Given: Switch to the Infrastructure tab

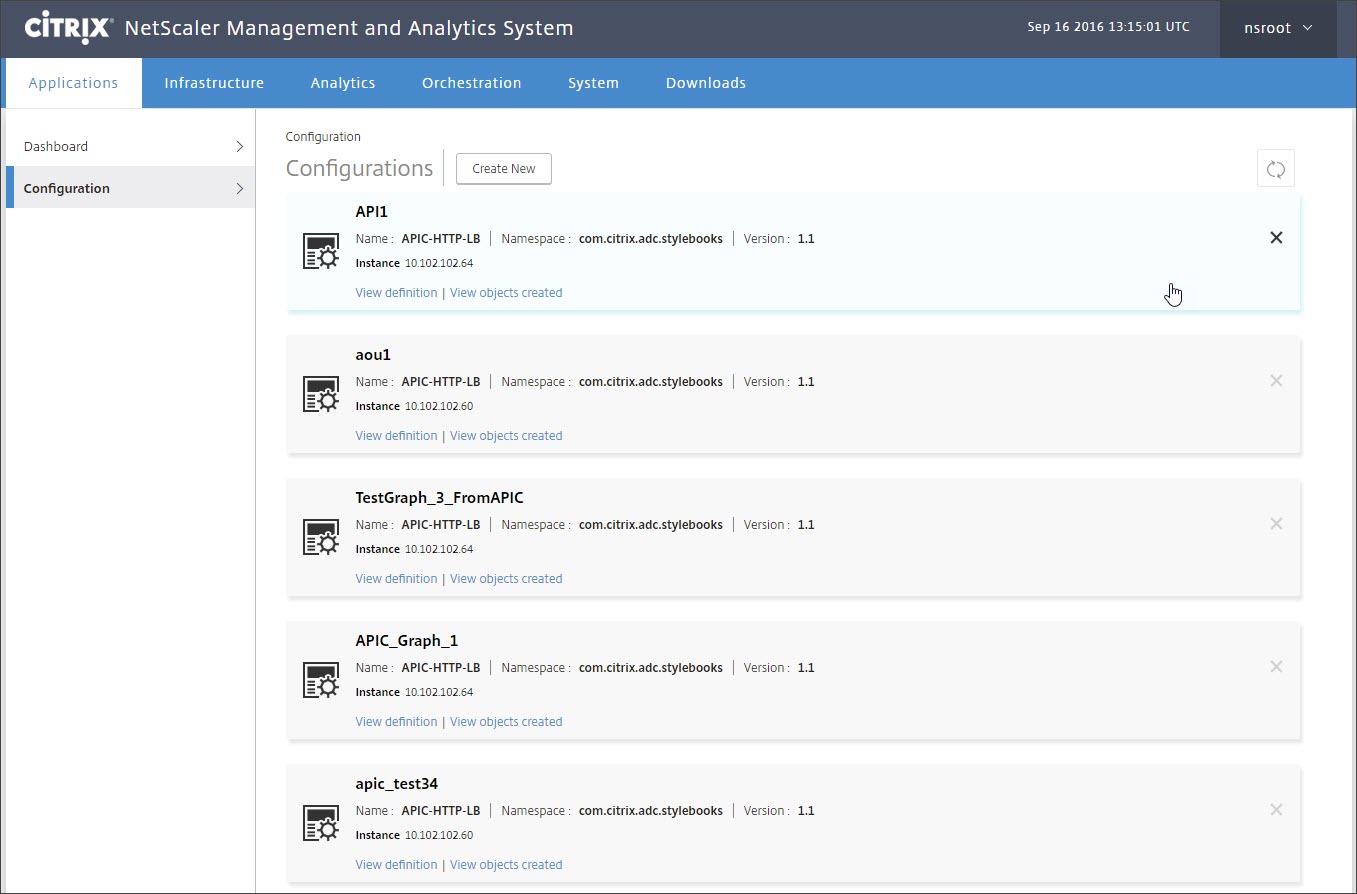Looking at the screenshot, I should tap(214, 83).
